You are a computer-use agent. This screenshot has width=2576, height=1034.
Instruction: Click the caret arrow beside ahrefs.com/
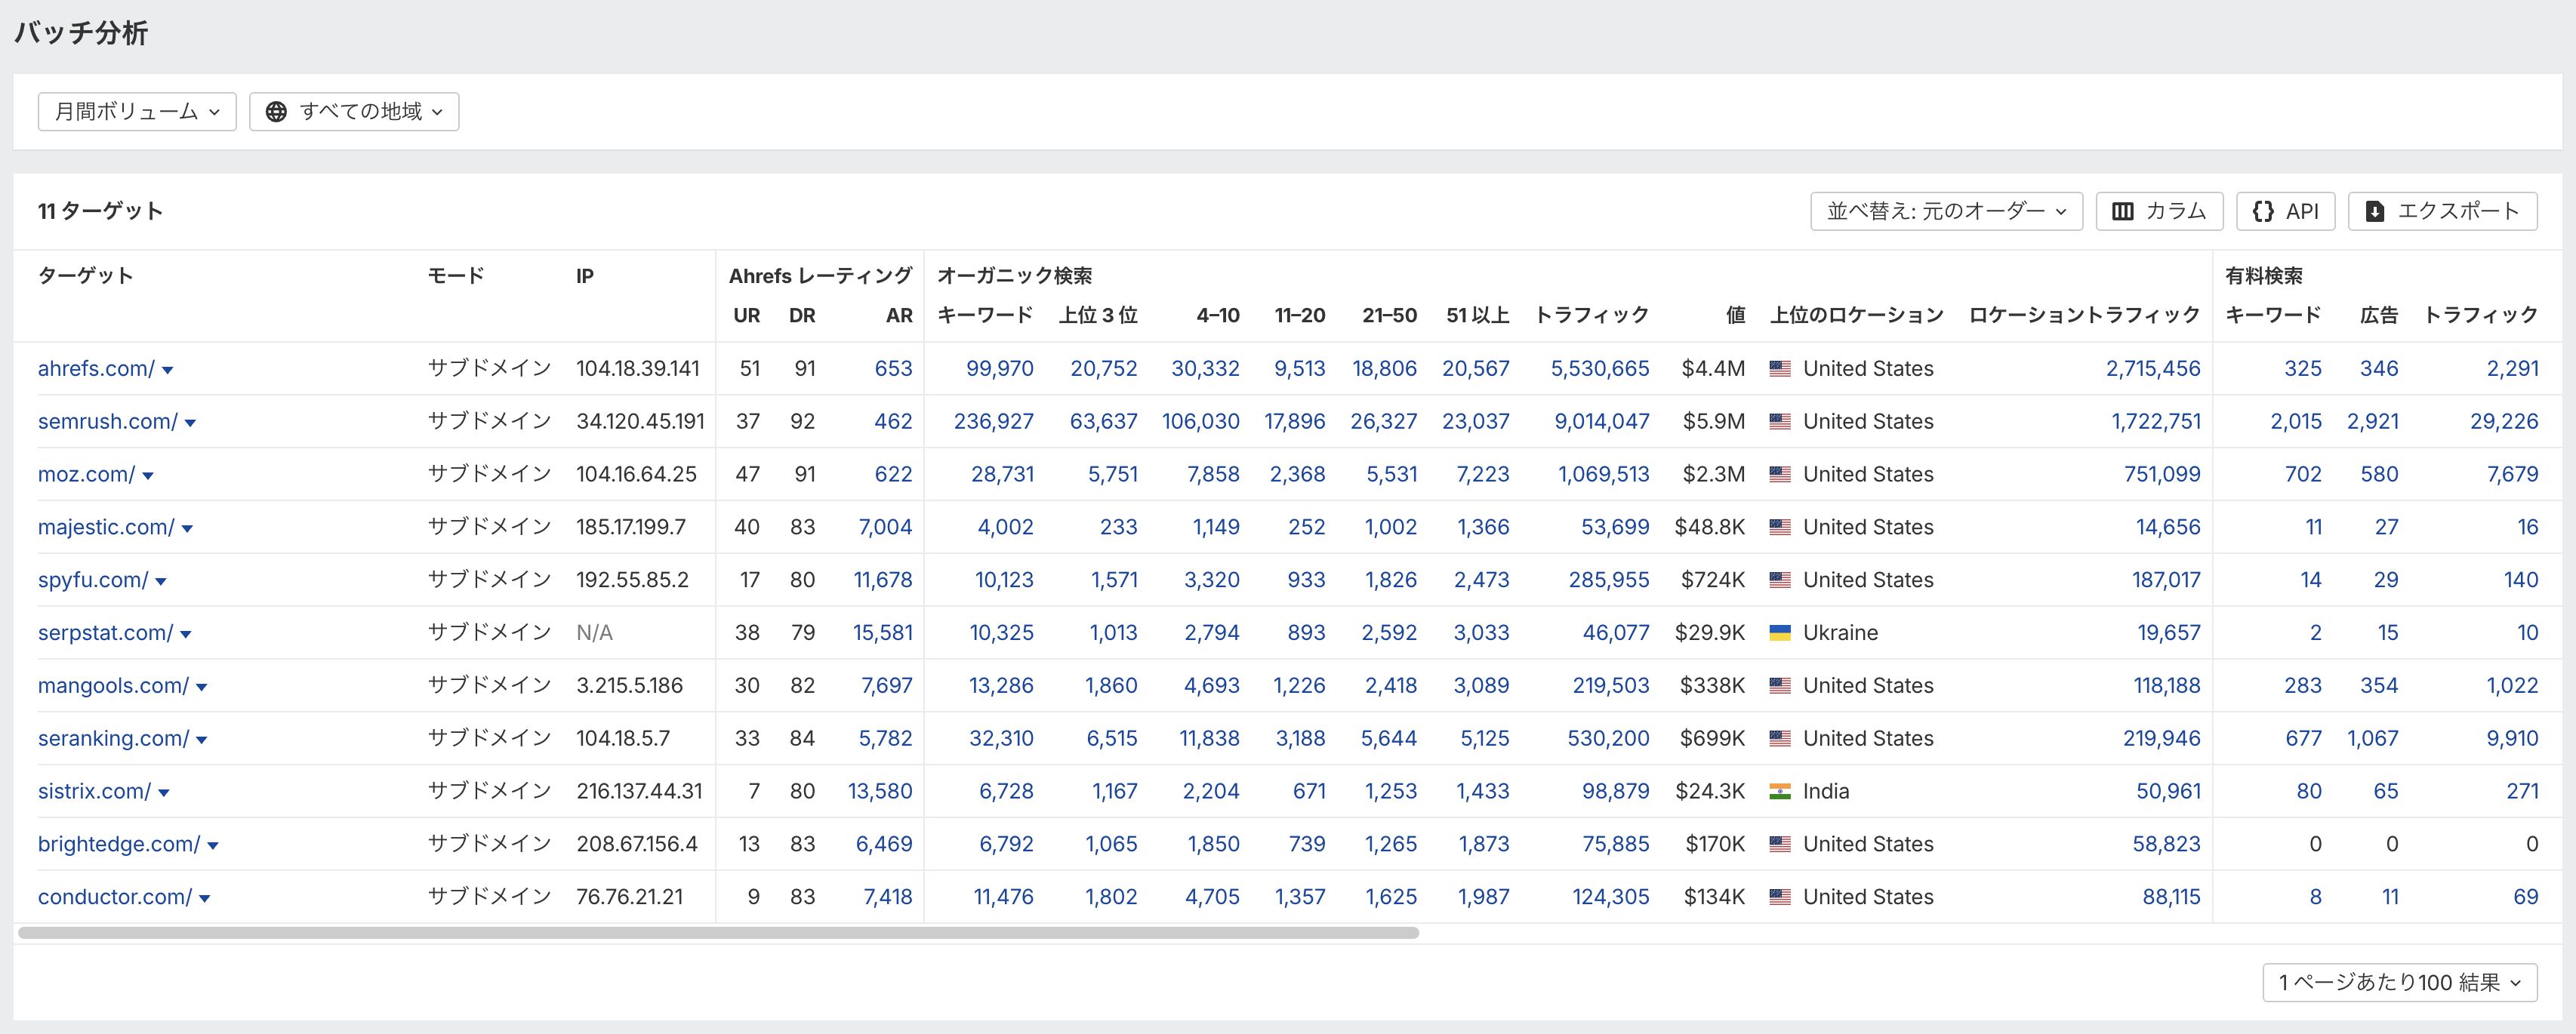click(x=168, y=370)
